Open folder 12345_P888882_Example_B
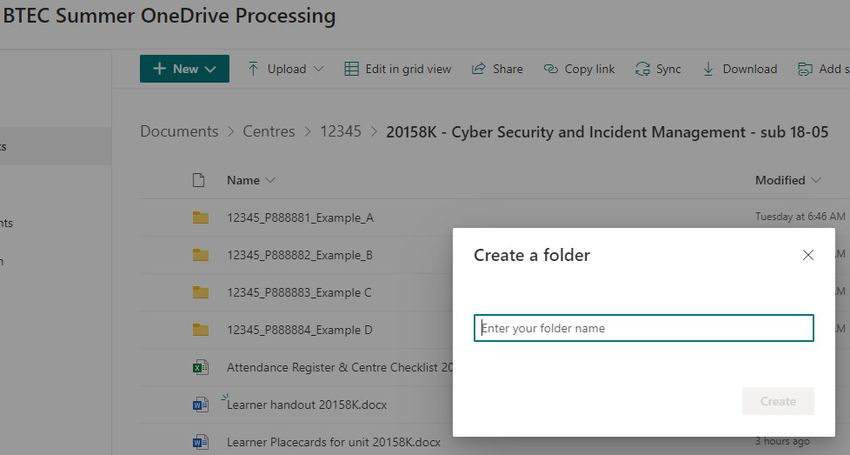This screenshot has width=850, height=455. click(x=300, y=255)
